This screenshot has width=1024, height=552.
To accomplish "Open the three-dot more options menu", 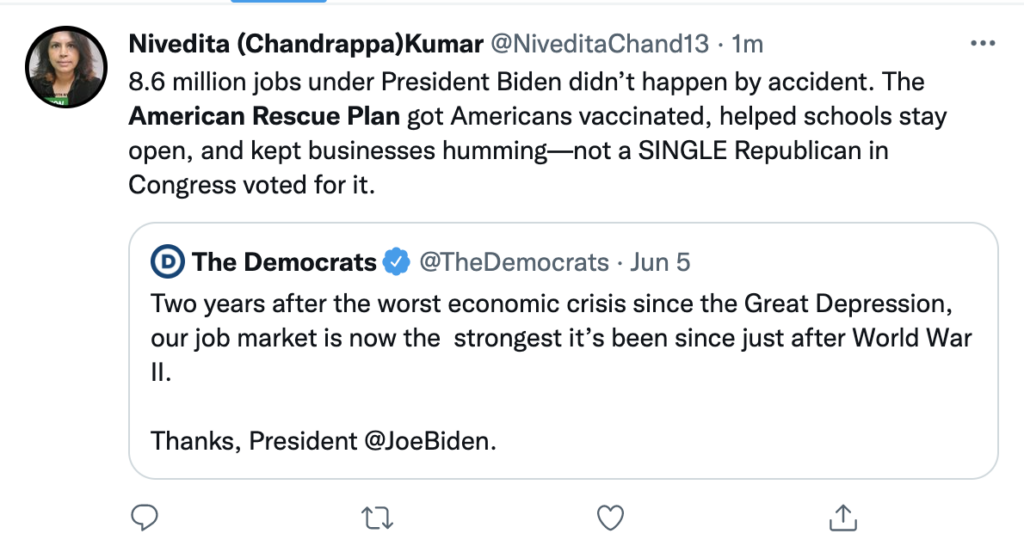I will coord(982,44).
